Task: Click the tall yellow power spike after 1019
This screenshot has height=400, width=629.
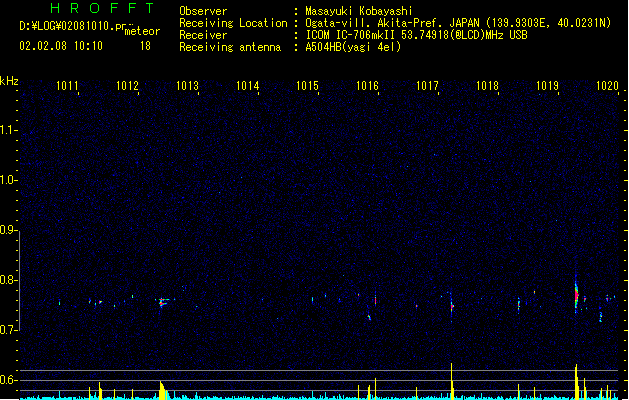Action: pyautogui.click(x=576, y=381)
